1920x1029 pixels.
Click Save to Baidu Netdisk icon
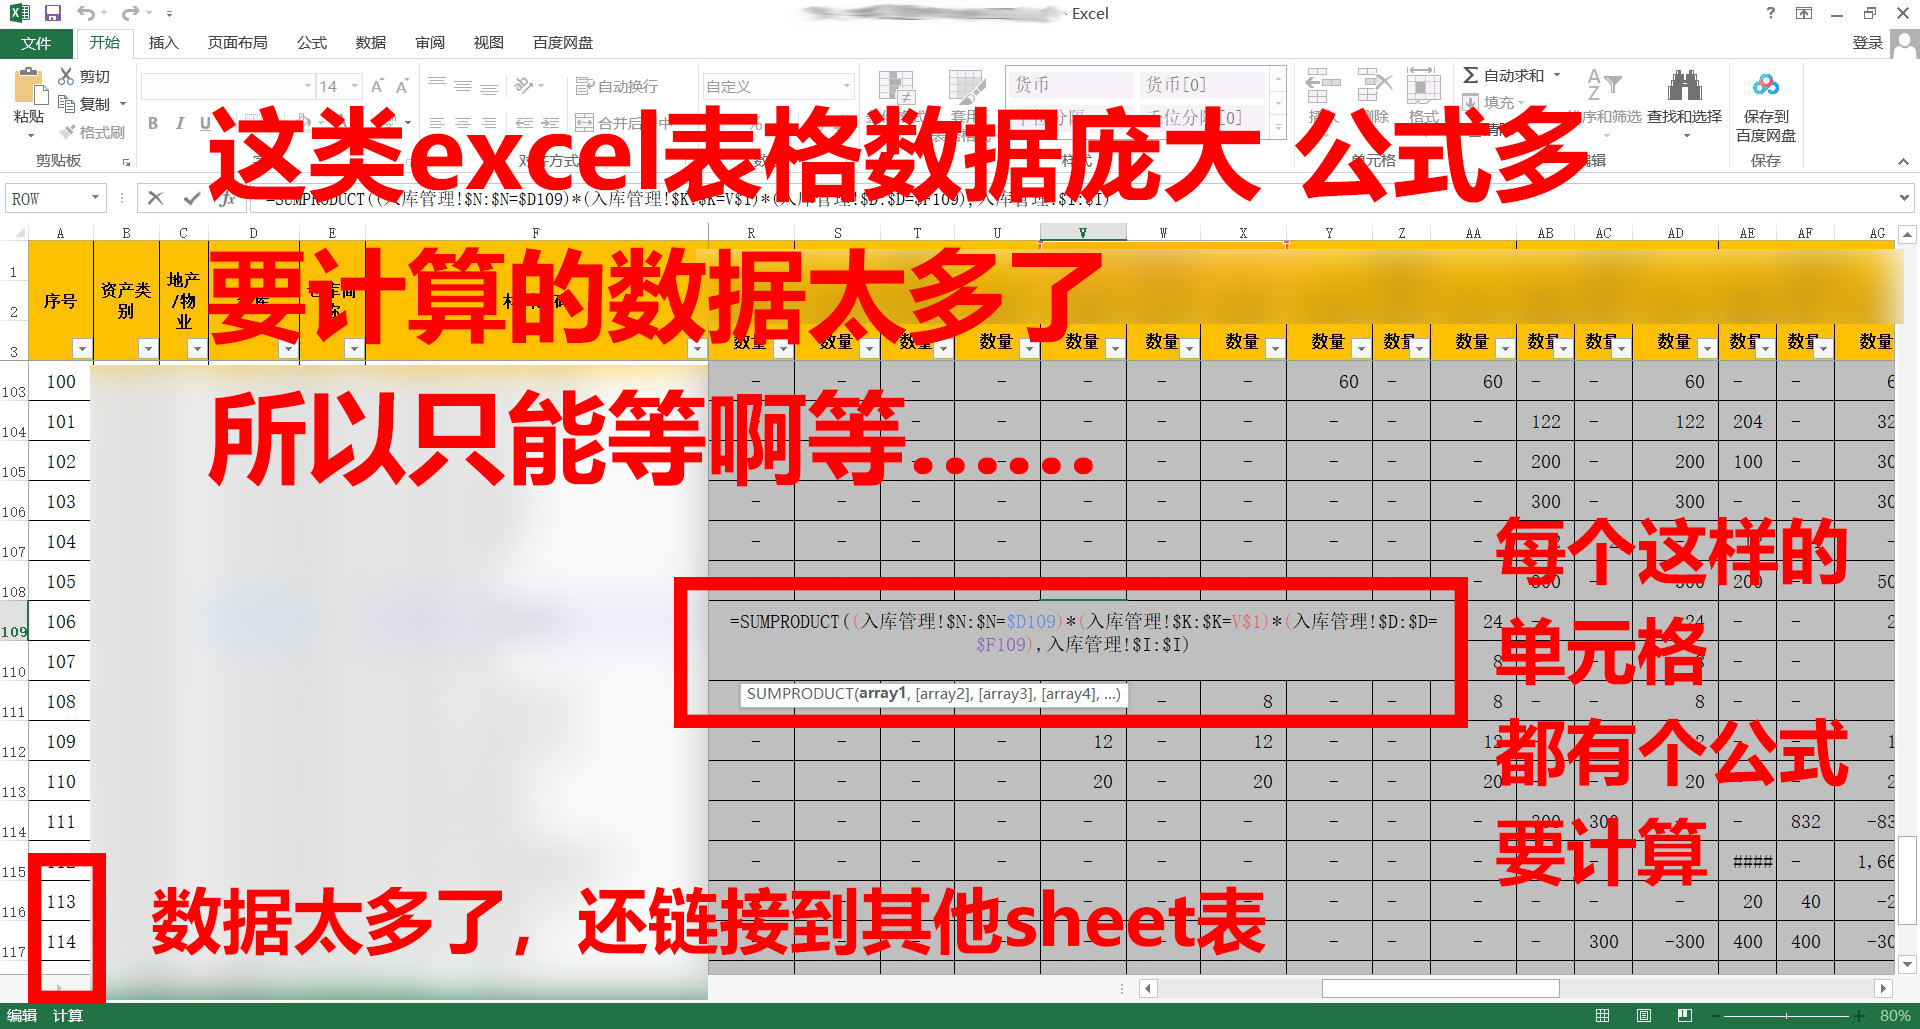(x=1766, y=84)
